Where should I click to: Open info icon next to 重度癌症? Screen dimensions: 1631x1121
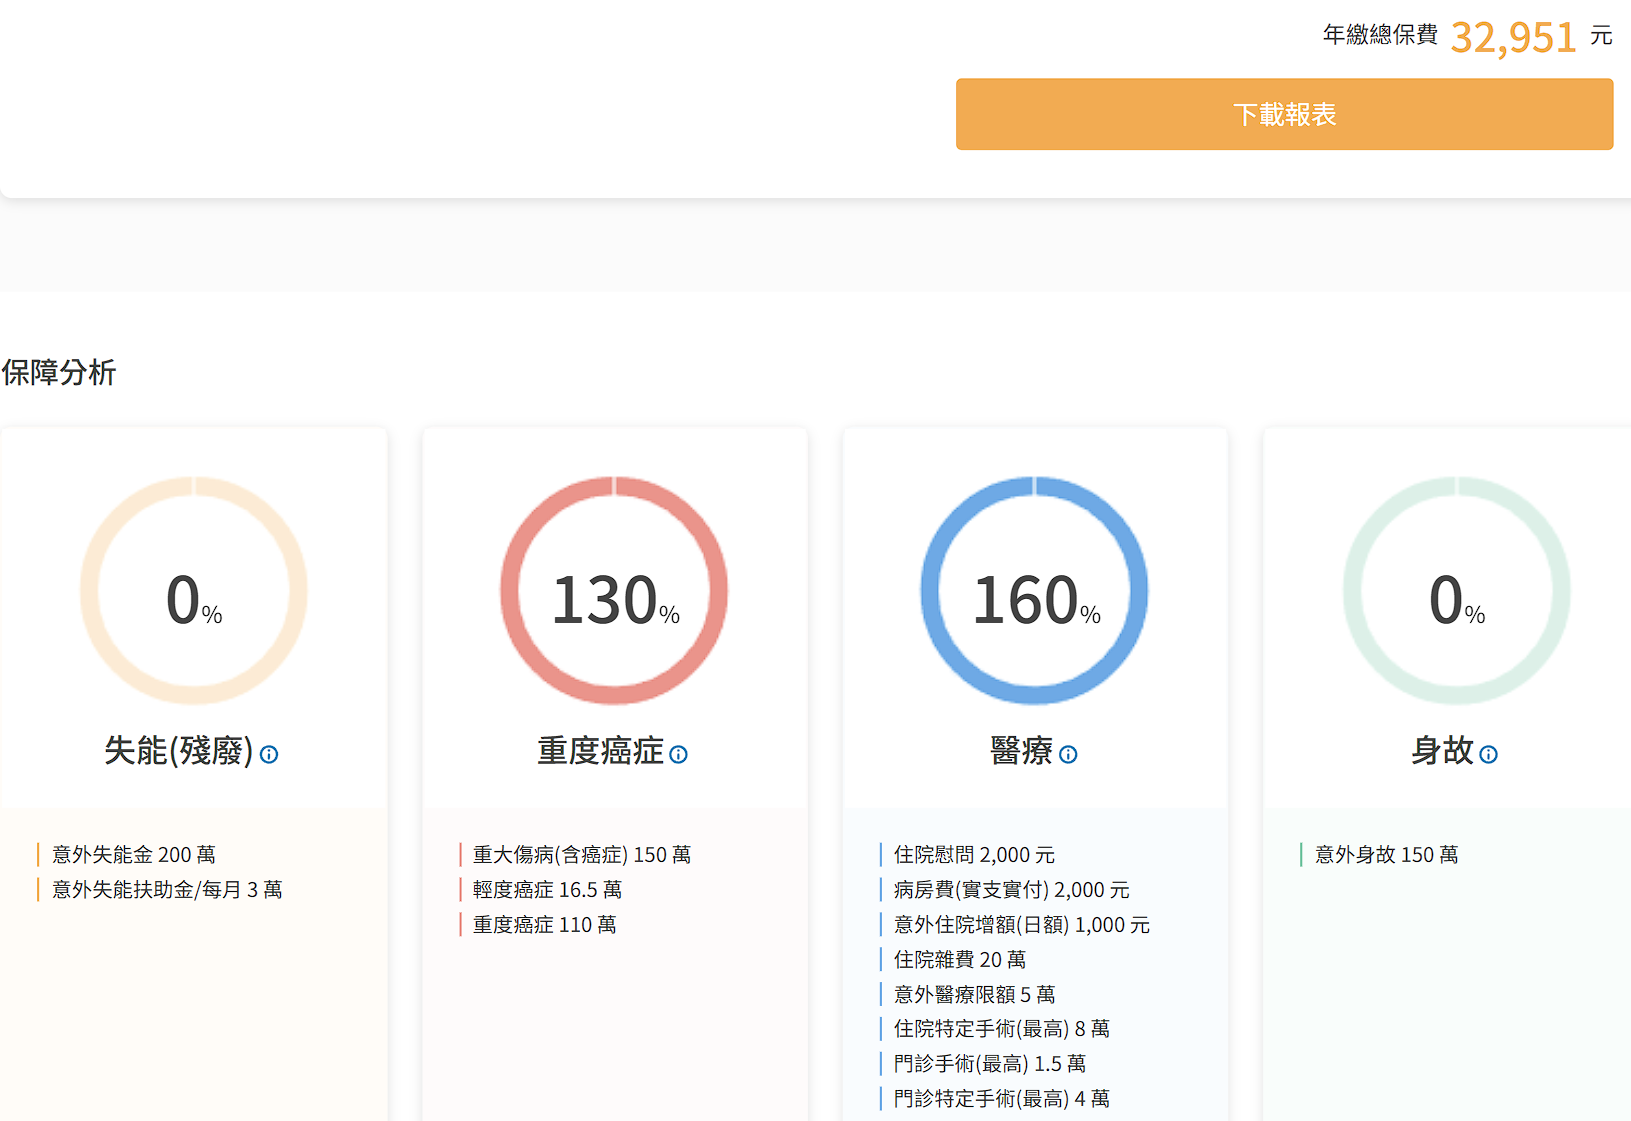[x=679, y=755]
